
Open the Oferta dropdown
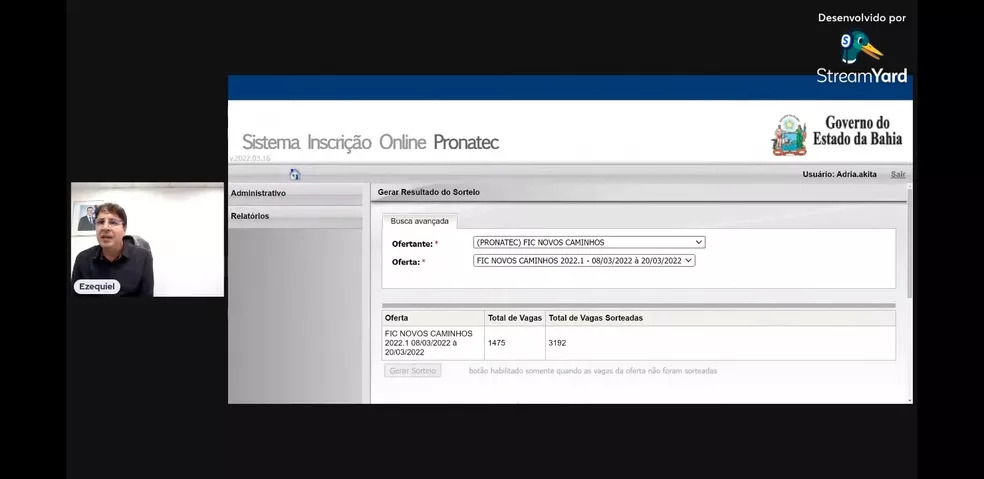point(584,261)
